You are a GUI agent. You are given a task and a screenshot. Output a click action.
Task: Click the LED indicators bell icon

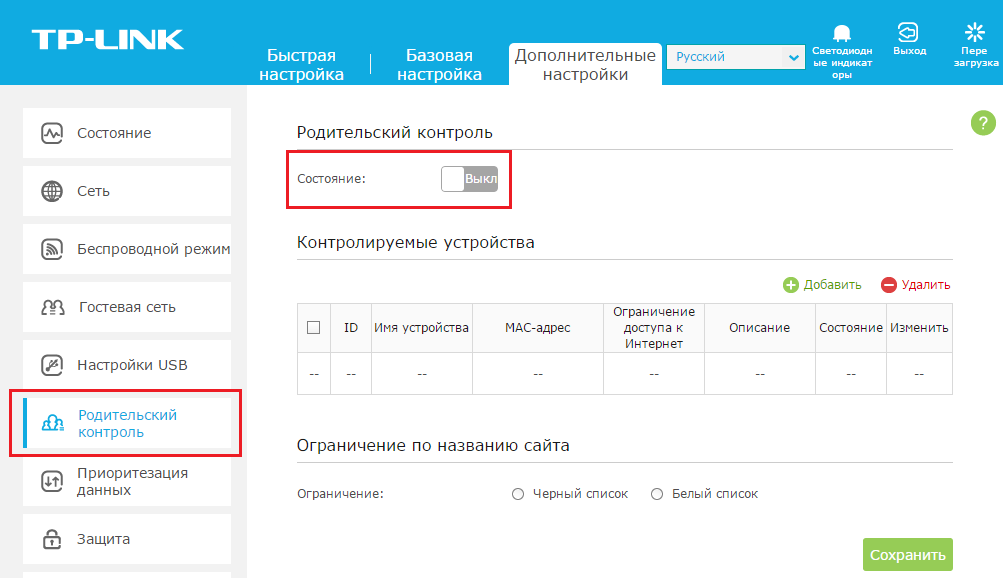click(842, 33)
